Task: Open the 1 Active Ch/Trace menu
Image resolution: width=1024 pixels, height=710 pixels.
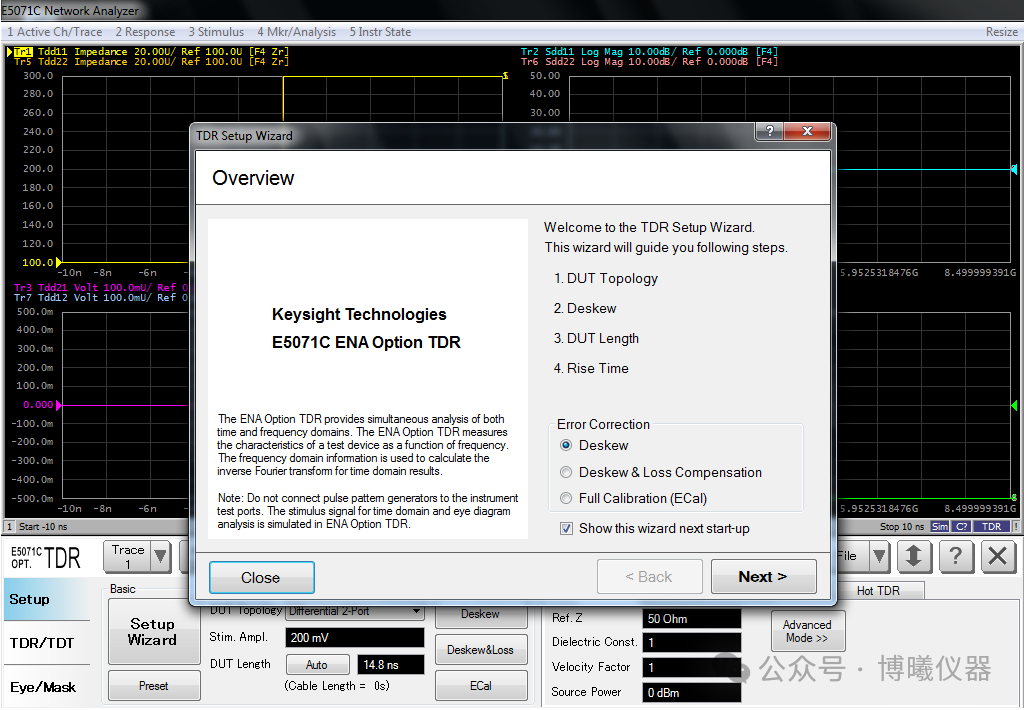Action: tap(55, 32)
